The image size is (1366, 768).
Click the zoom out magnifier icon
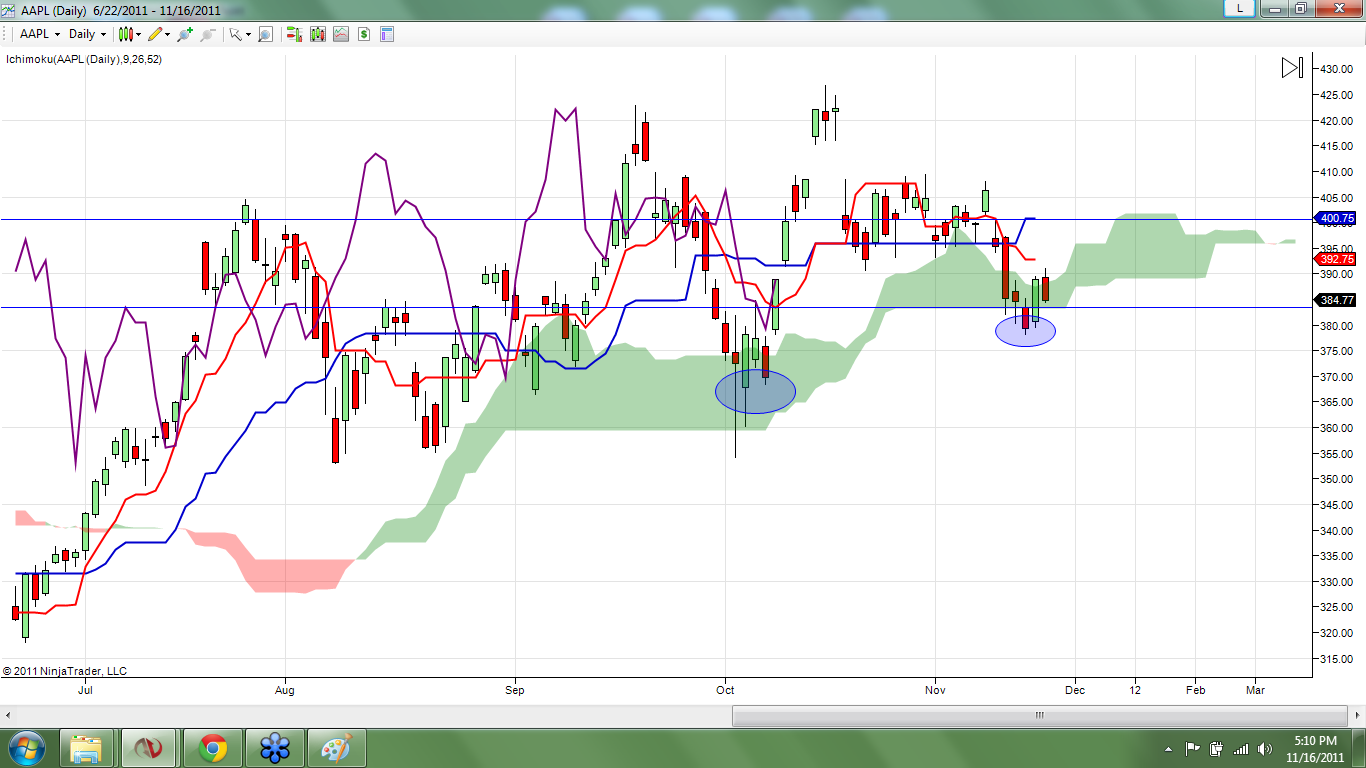tap(207, 34)
